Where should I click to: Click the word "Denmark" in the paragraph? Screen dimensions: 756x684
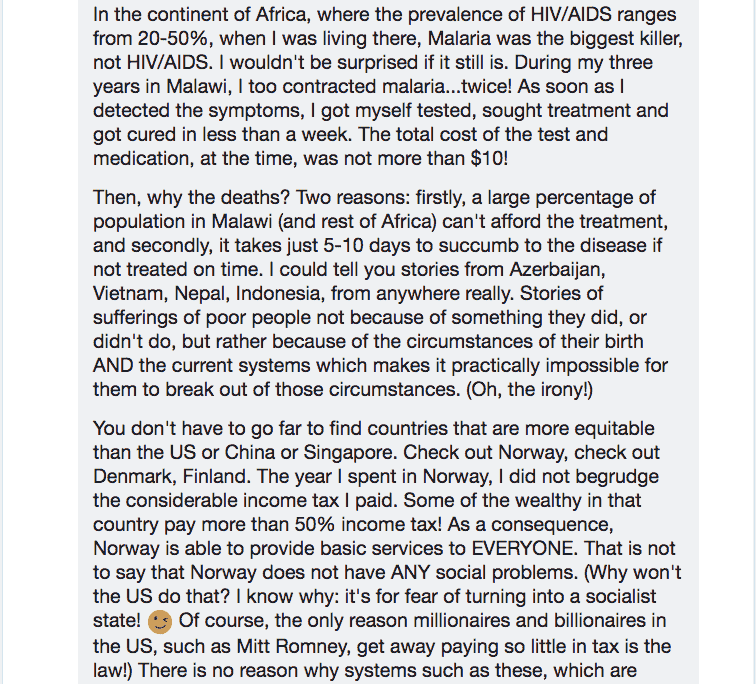pos(133,475)
